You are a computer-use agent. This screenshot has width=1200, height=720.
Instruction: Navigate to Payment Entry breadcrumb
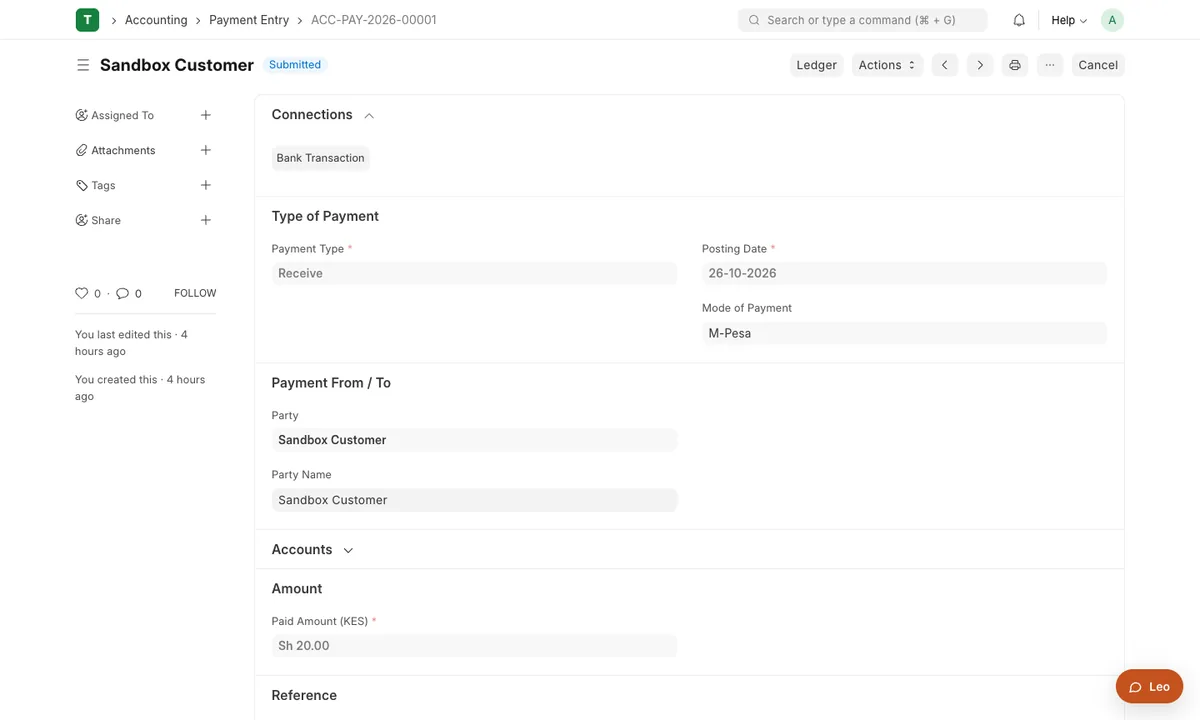(x=249, y=20)
